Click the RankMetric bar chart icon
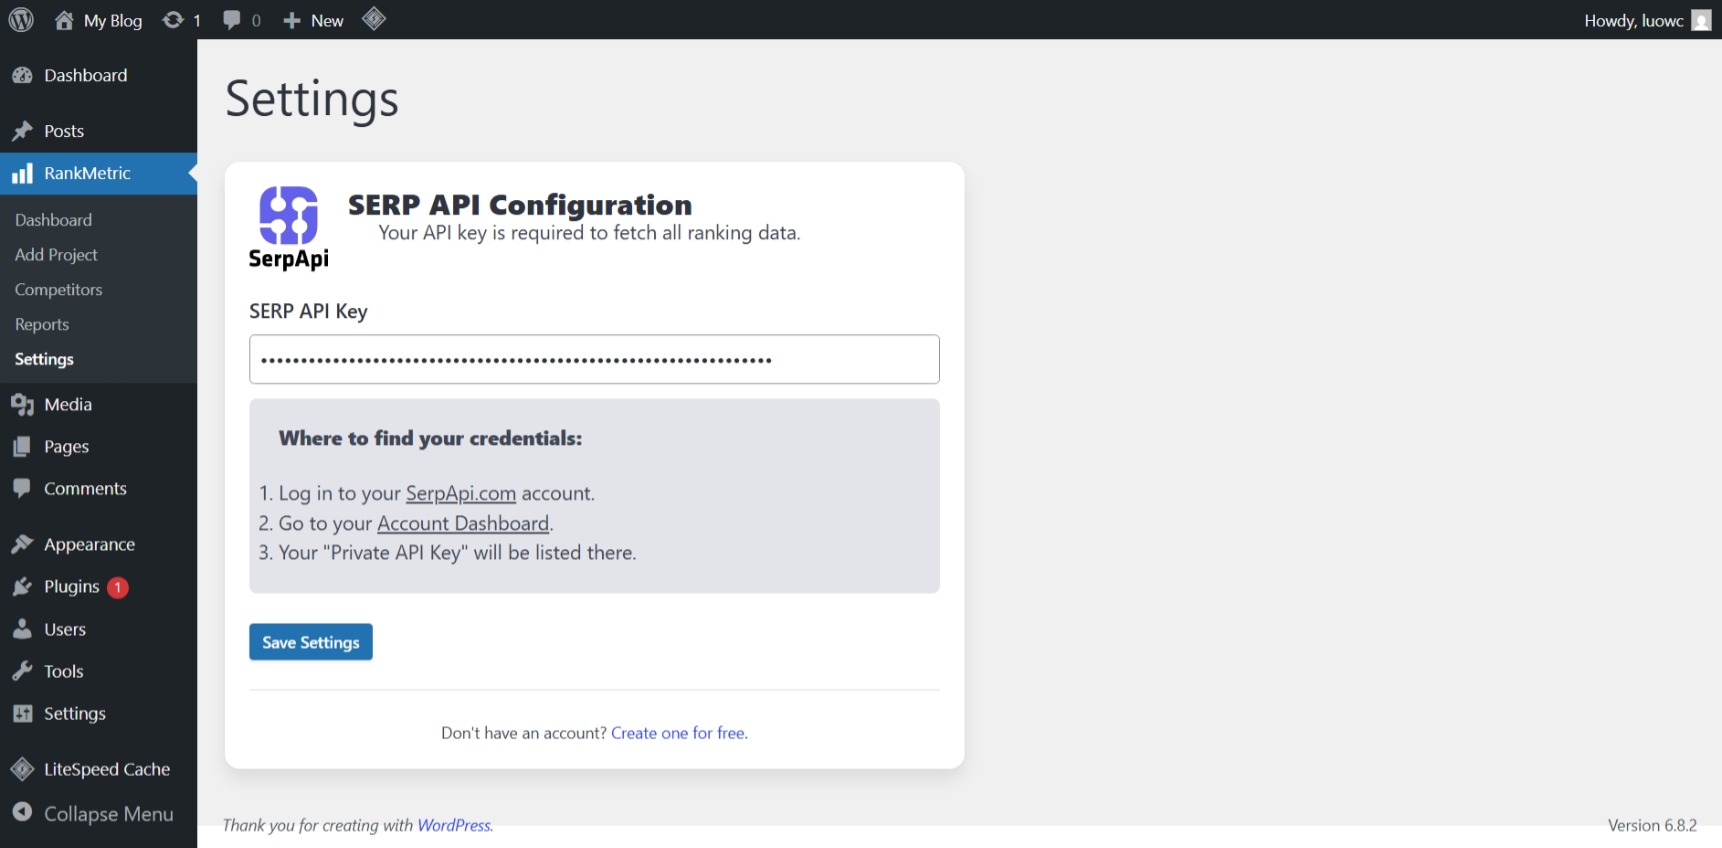1722x848 pixels. coord(22,174)
